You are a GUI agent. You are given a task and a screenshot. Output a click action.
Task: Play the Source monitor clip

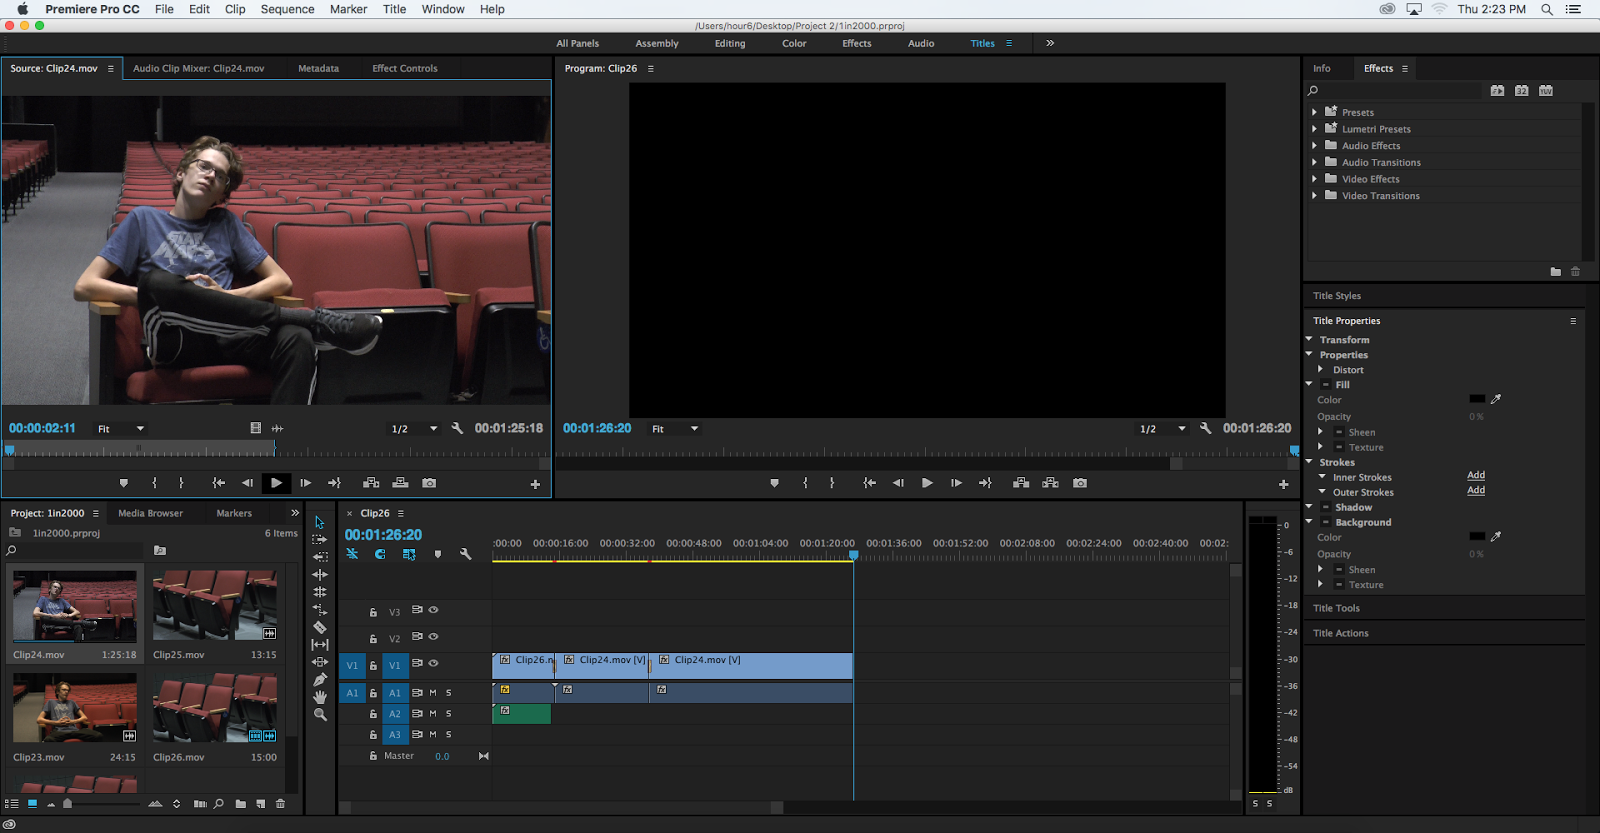[276, 483]
